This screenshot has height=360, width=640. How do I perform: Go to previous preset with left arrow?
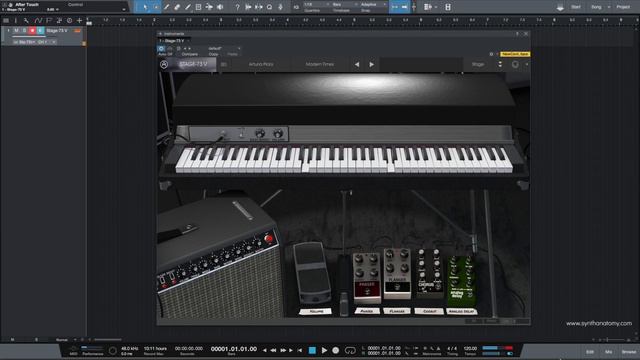(x=357, y=64)
